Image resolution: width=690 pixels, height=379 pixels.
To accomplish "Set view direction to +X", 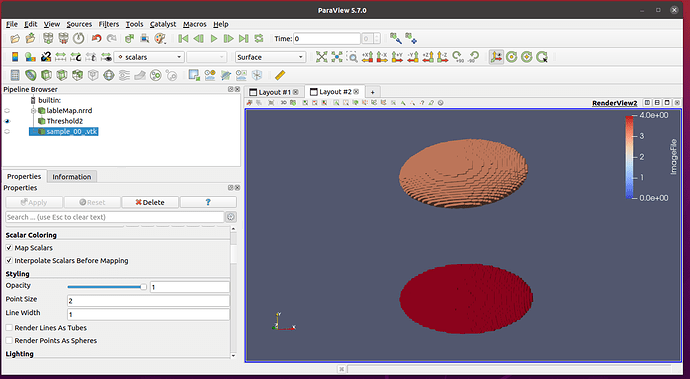I will coord(367,57).
